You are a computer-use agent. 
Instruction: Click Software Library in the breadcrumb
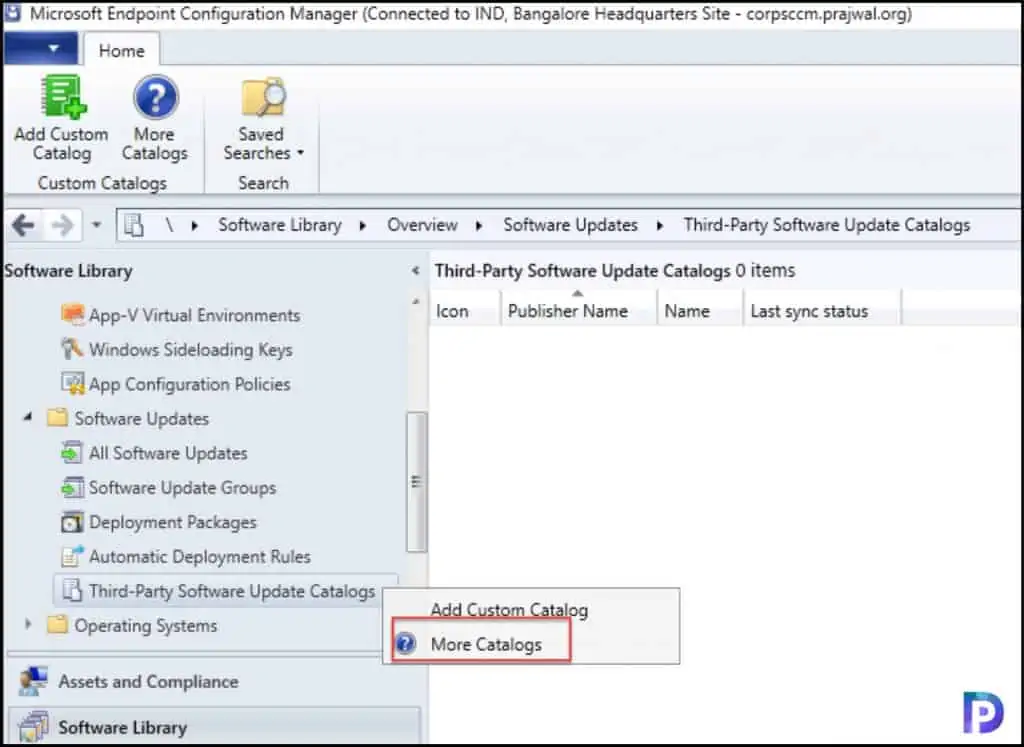point(280,225)
